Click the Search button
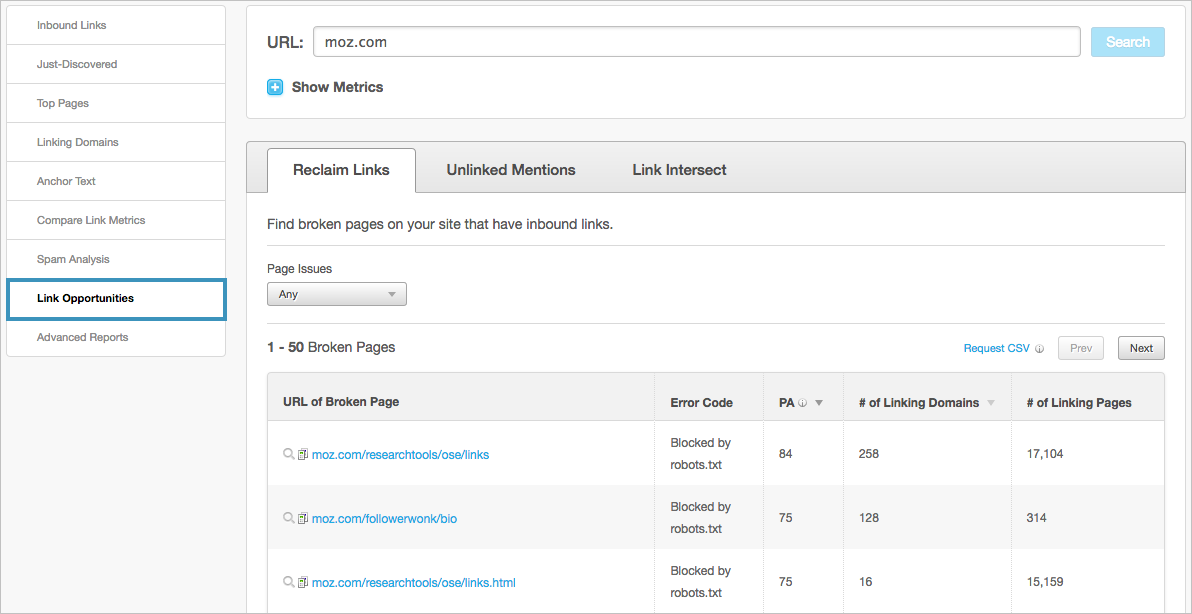The width and height of the screenshot is (1192, 614). point(1127,42)
